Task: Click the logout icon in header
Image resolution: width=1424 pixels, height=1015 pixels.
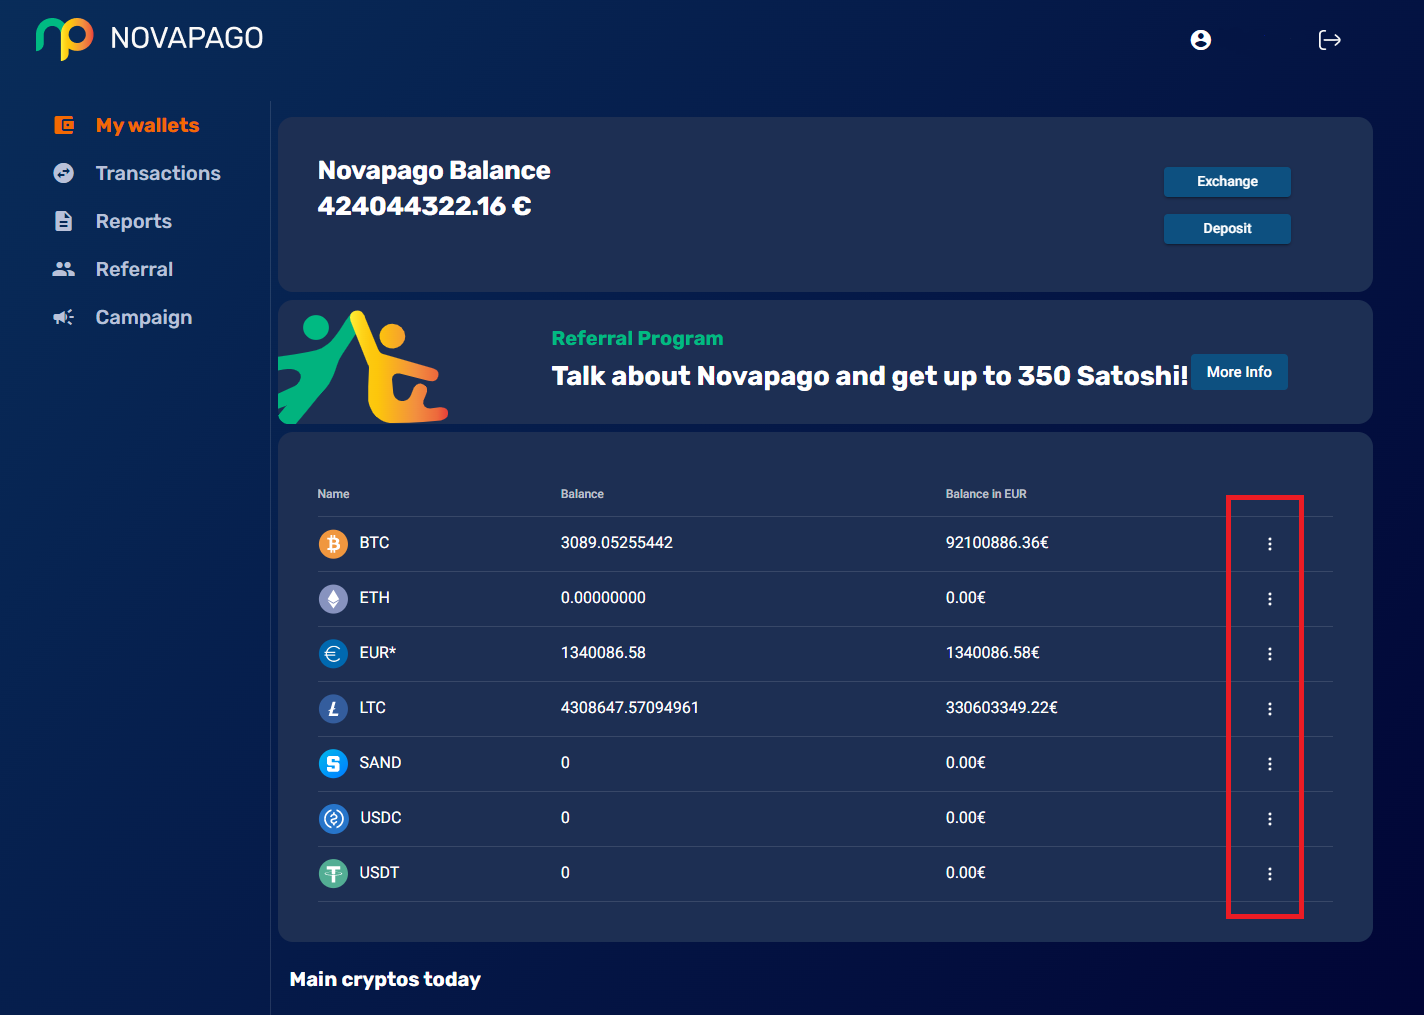Action: (x=1329, y=40)
